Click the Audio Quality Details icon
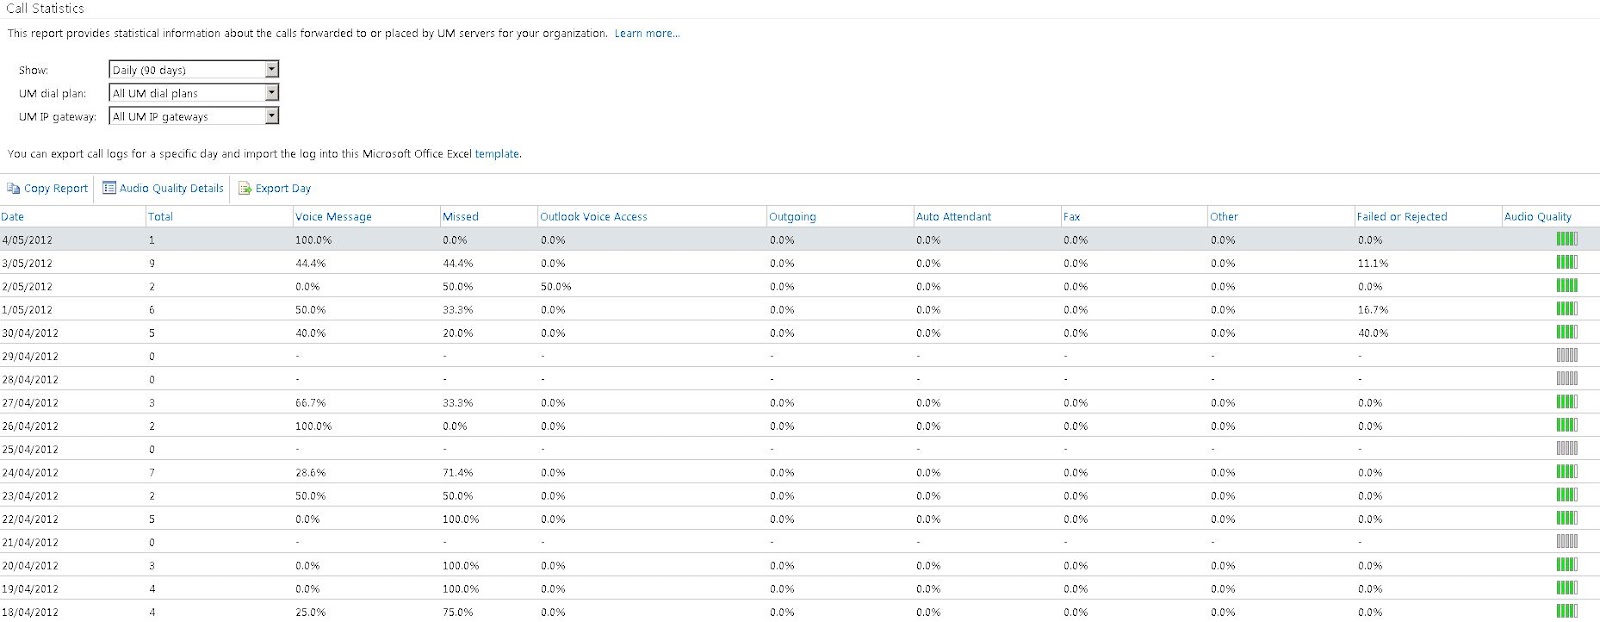Image resolution: width=1600 pixels, height=622 pixels. 109,188
